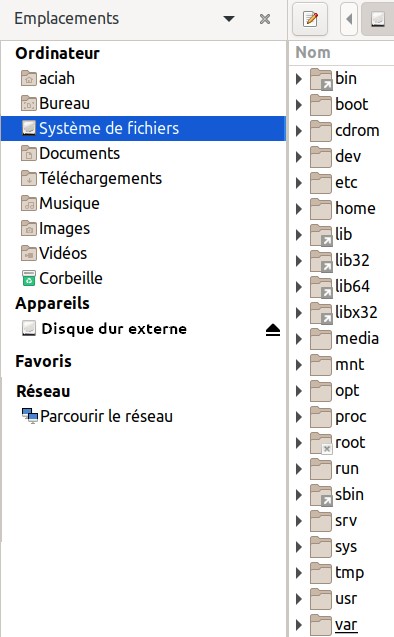Eject the Disque dur externe drive
This screenshot has height=637, width=394.
(273, 330)
